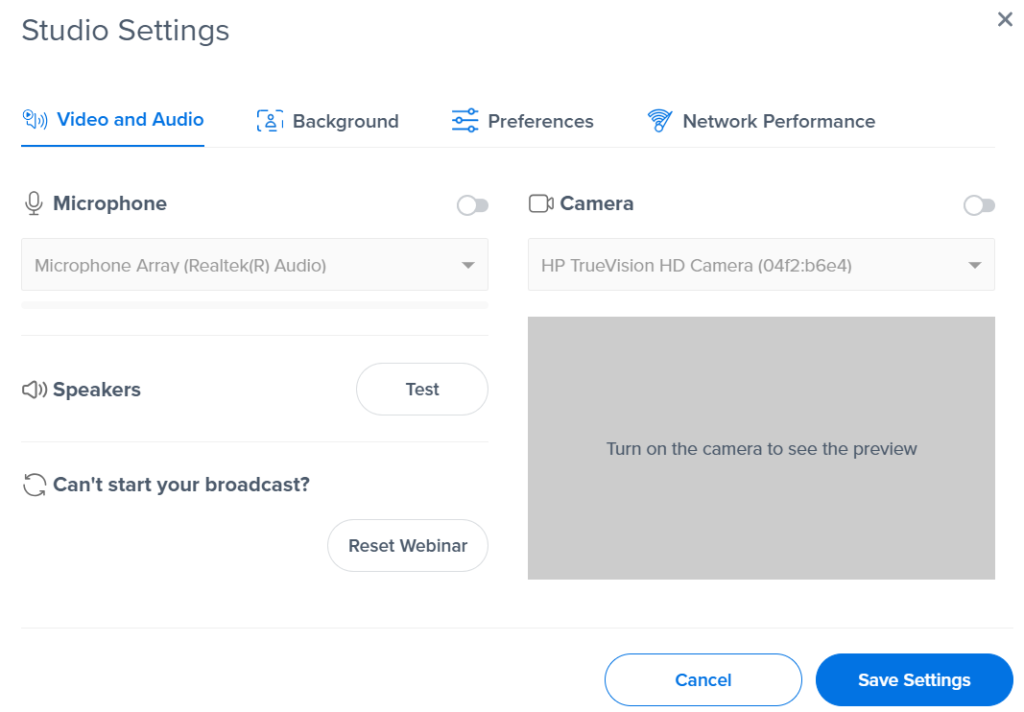This screenshot has height=712, width=1024.
Task: Switch to the Background tab
Action: pyautogui.click(x=328, y=121)
